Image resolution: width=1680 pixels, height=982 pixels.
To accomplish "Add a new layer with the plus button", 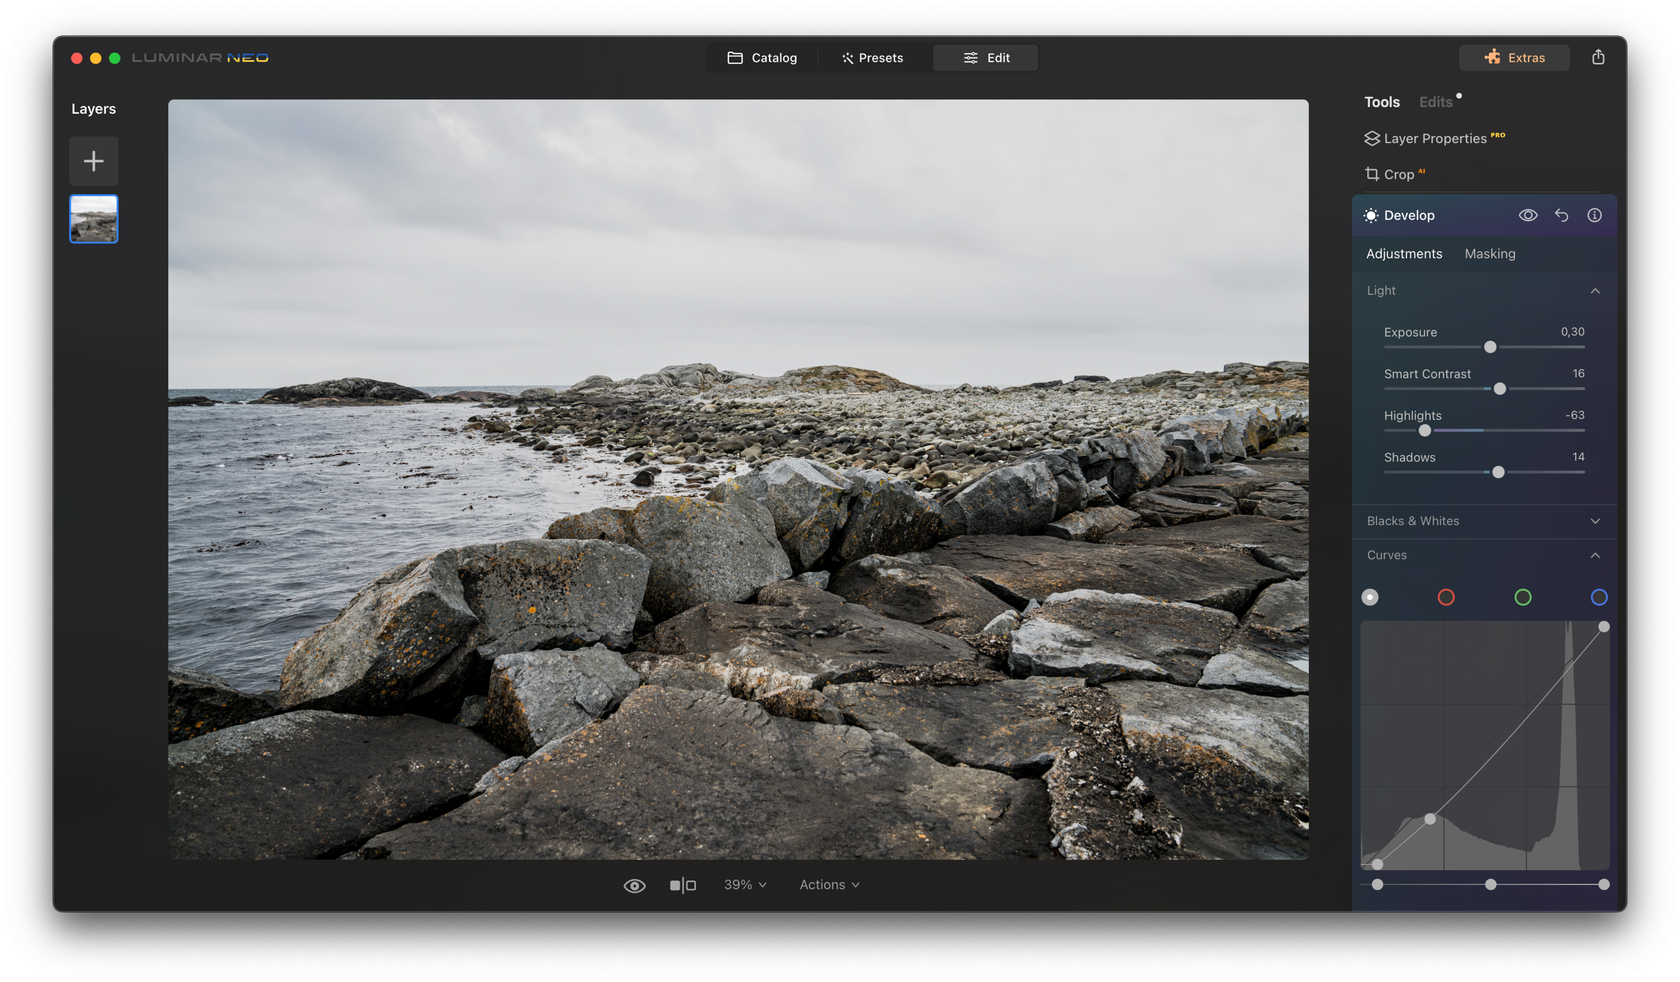I will pos(93,160).
